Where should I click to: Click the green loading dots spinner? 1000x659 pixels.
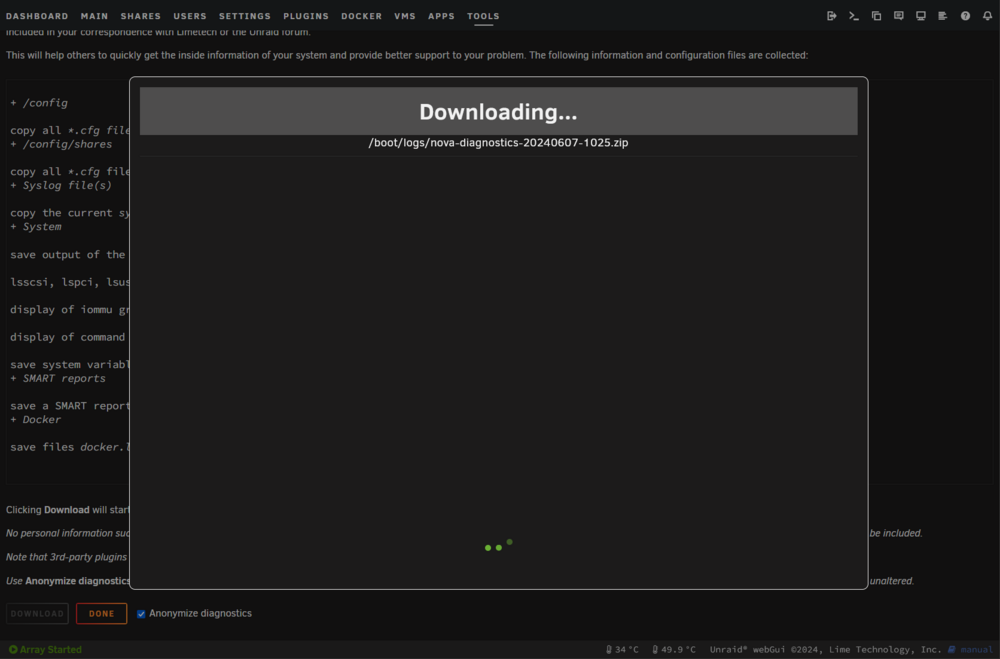point(498,545)
